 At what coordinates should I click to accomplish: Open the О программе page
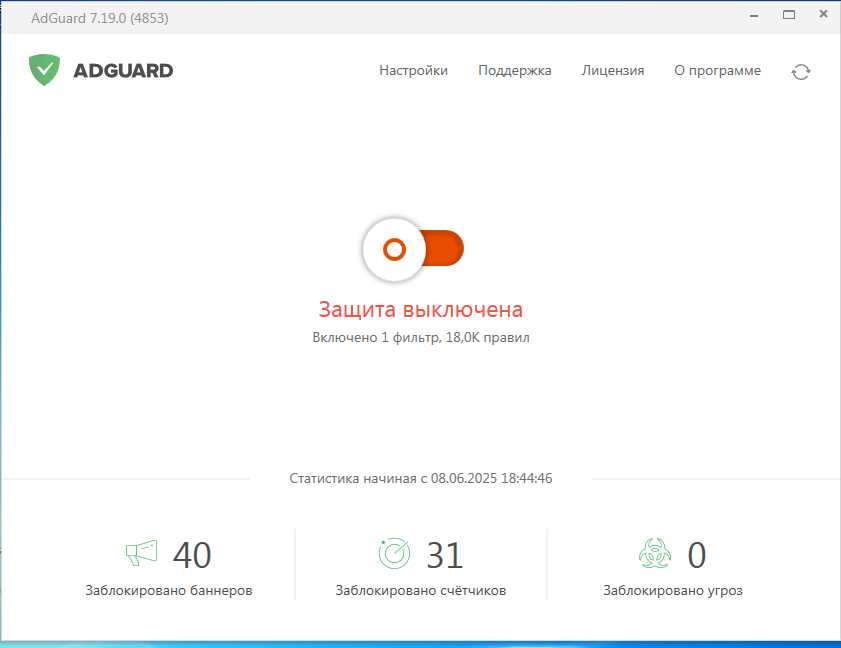click(717, 71)
